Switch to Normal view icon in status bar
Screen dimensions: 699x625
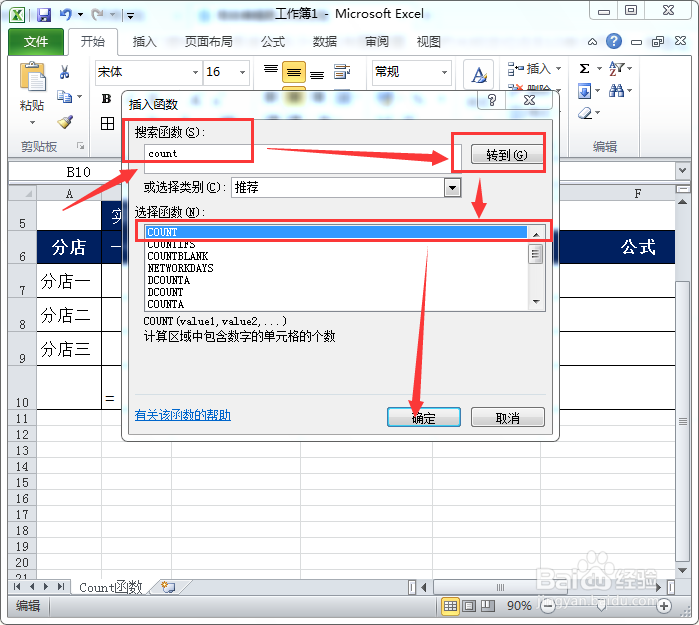[x=450, y=606]
